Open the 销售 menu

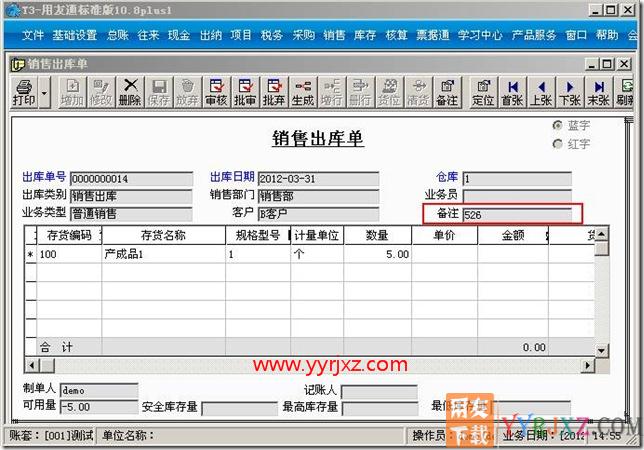[334, 35]
